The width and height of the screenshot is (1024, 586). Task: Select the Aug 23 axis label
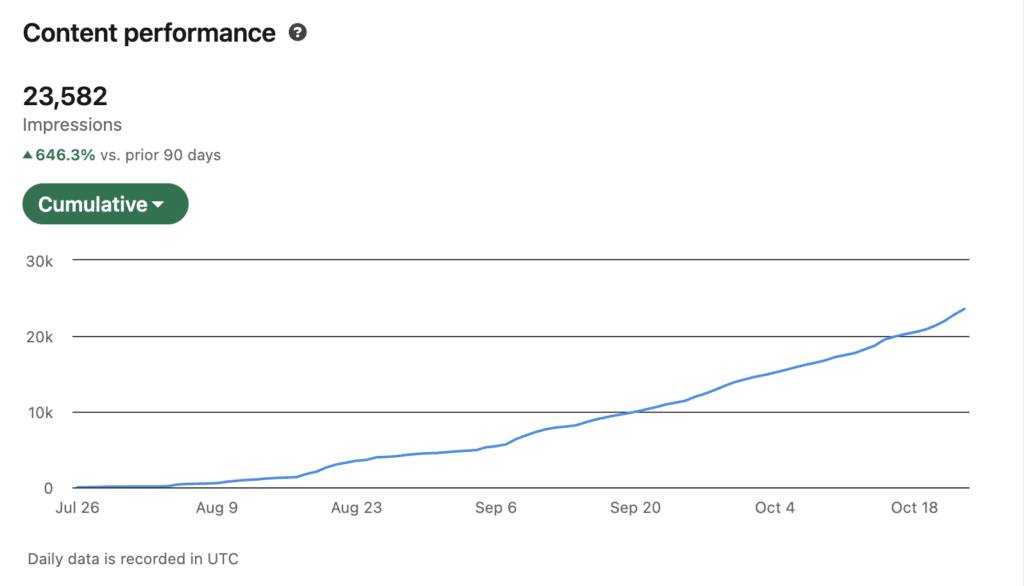357,508
